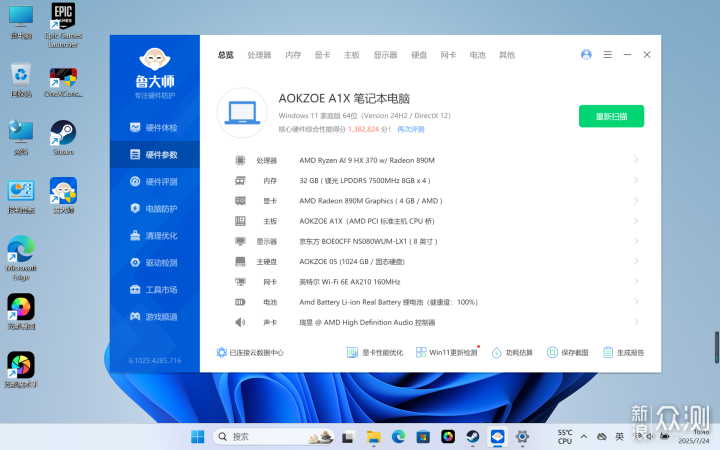Open OneXConsole desktop shortcut

(x=63, y=82)
